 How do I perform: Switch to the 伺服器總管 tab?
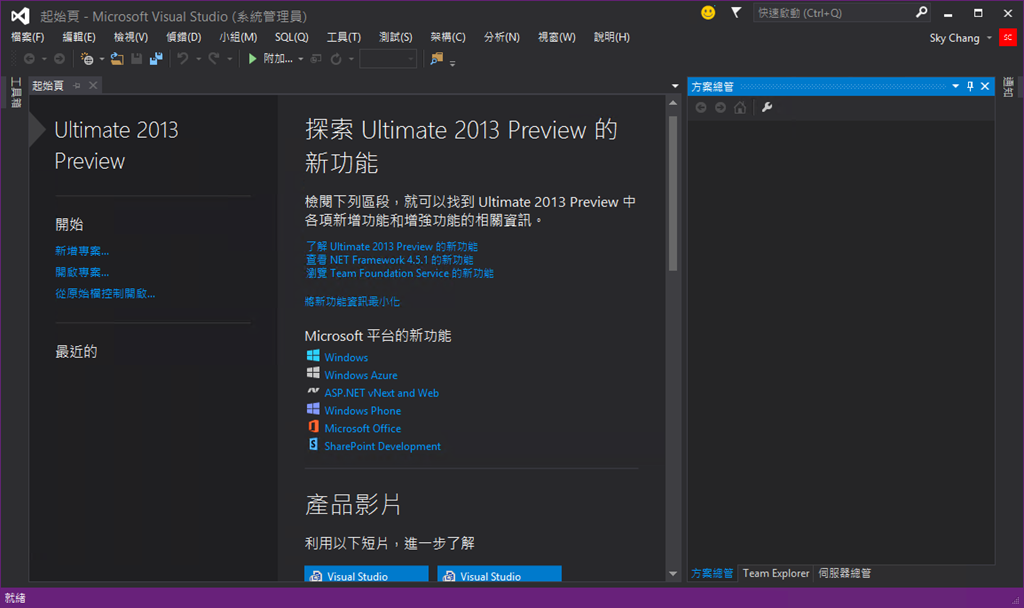[844, 573]
